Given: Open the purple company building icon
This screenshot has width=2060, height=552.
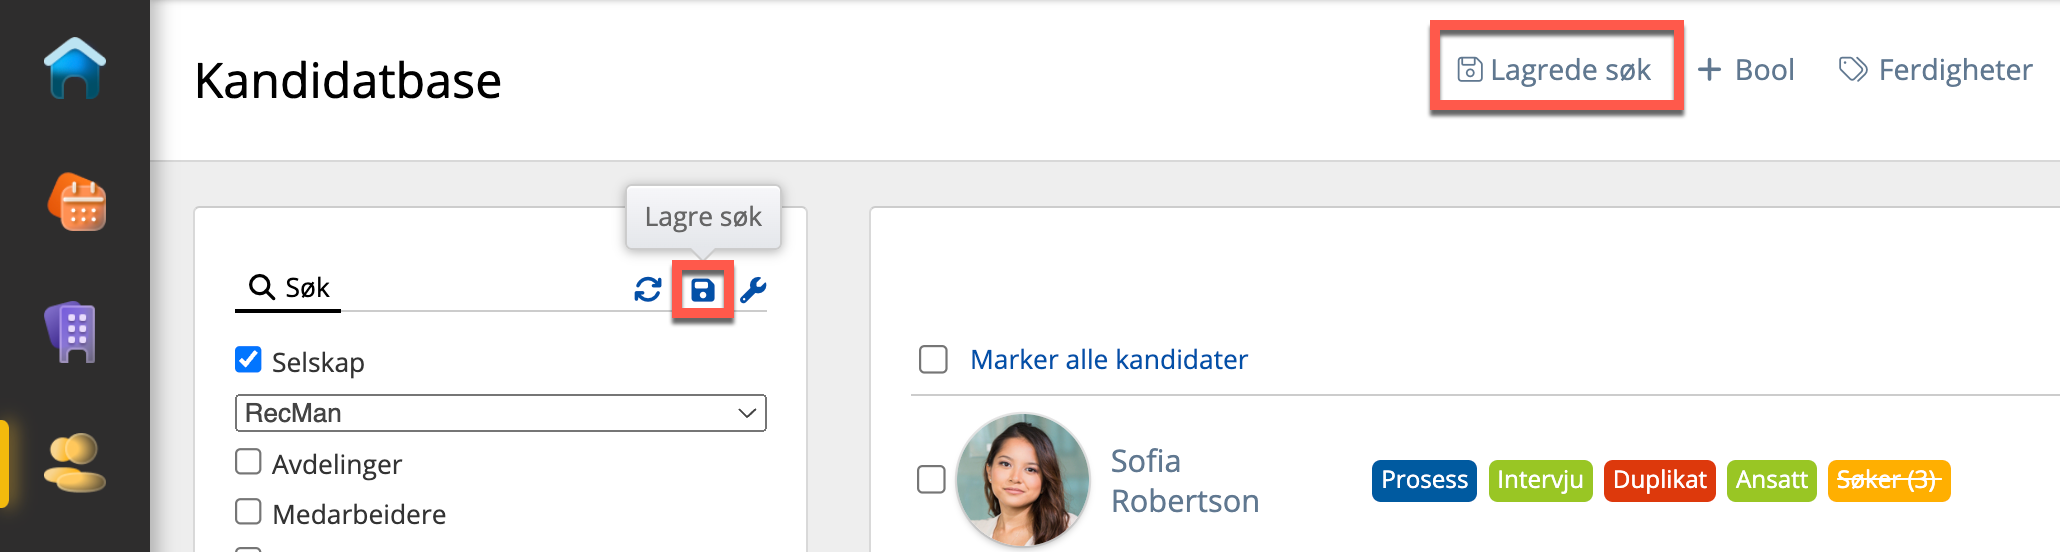Looking at the screenshot, I should pyautogui.click(x=71, y=332).
